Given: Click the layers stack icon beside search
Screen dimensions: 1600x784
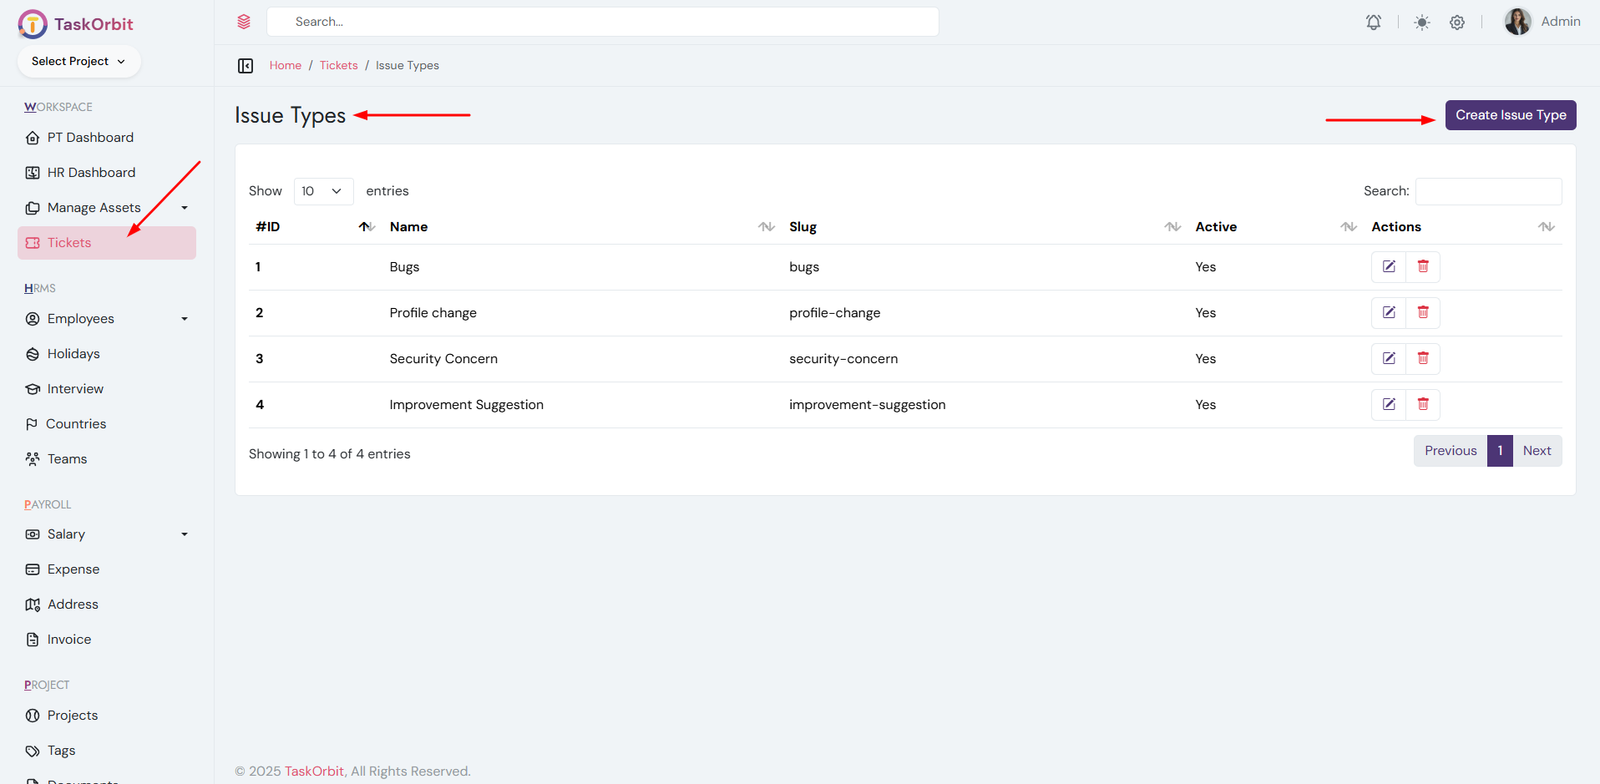Looking at the screenshot, I should click(244, 22).
